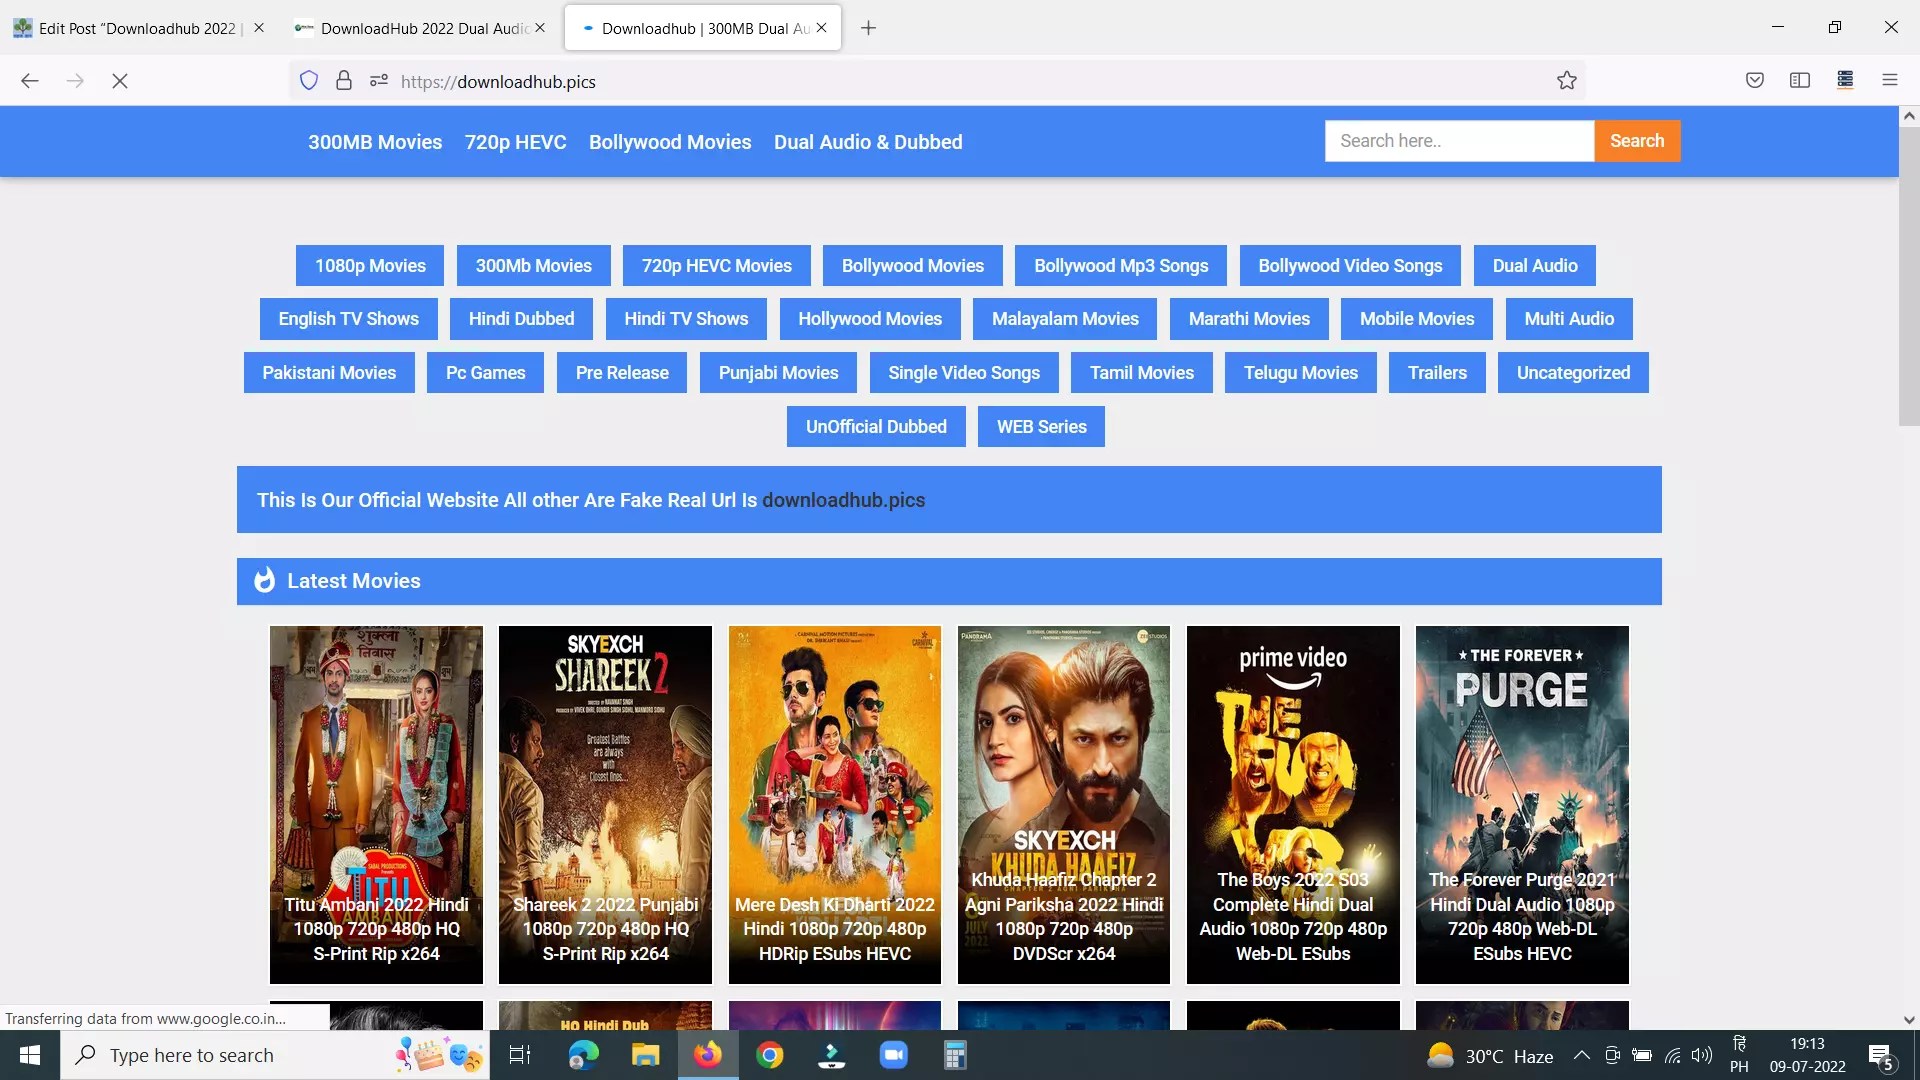
Task: Open the Wi-Fi network tray icon
Action: [x=1672, y=1055]
